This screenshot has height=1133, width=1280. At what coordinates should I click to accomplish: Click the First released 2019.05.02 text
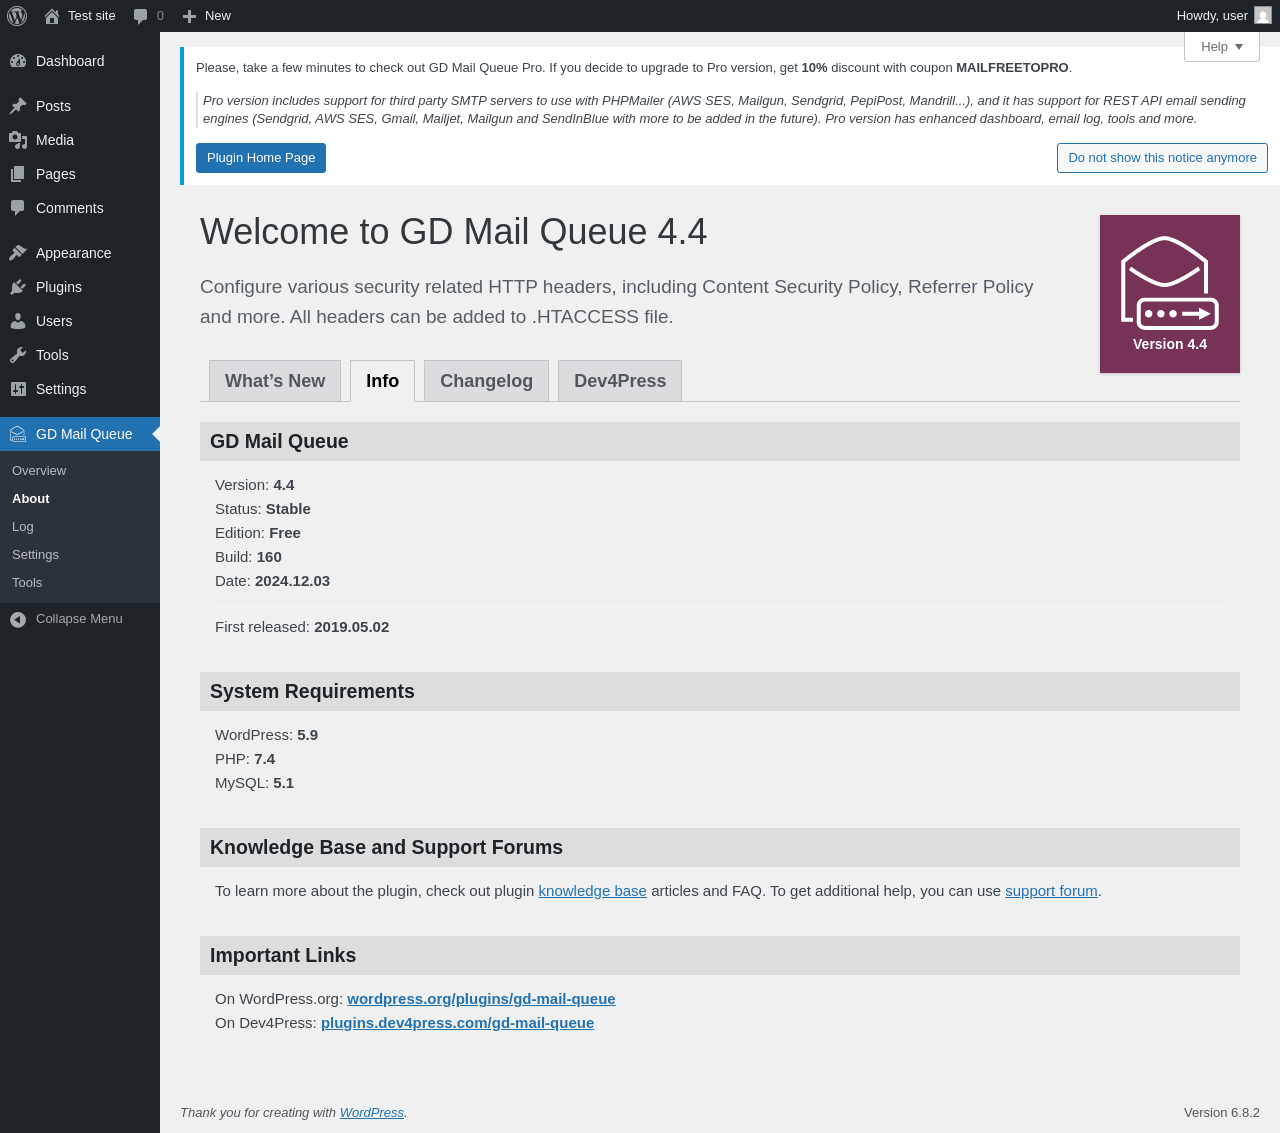click(x=302, y=627)
